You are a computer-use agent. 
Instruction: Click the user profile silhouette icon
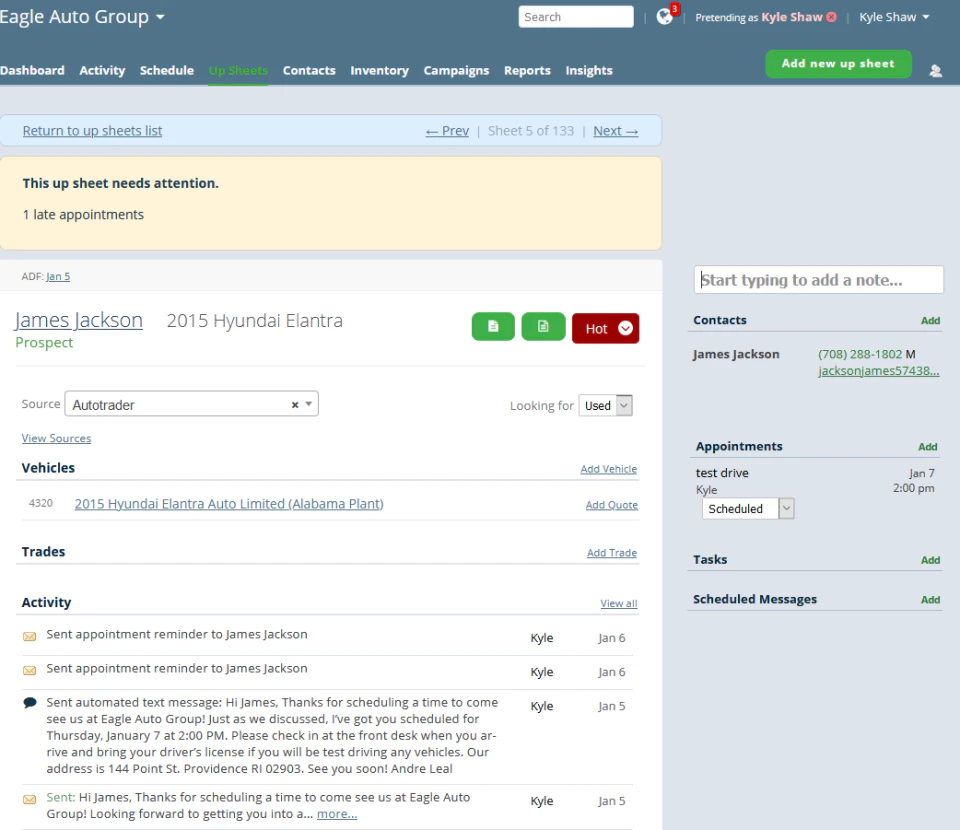click(x=936, y=71)
